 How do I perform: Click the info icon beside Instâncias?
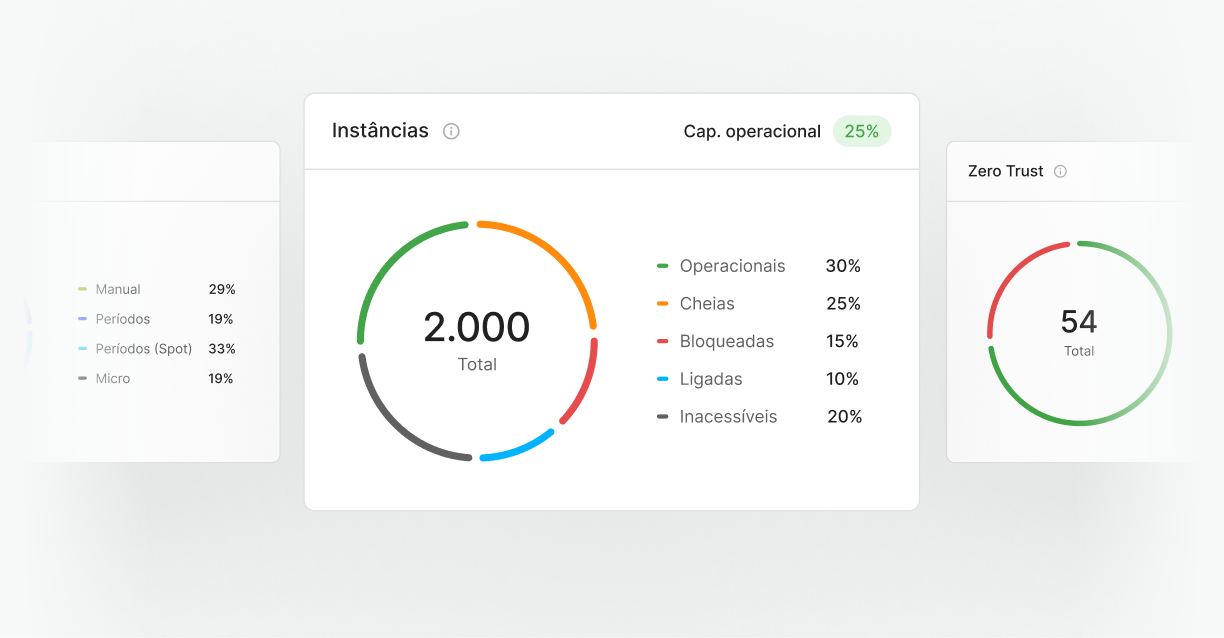pos(451,131)
